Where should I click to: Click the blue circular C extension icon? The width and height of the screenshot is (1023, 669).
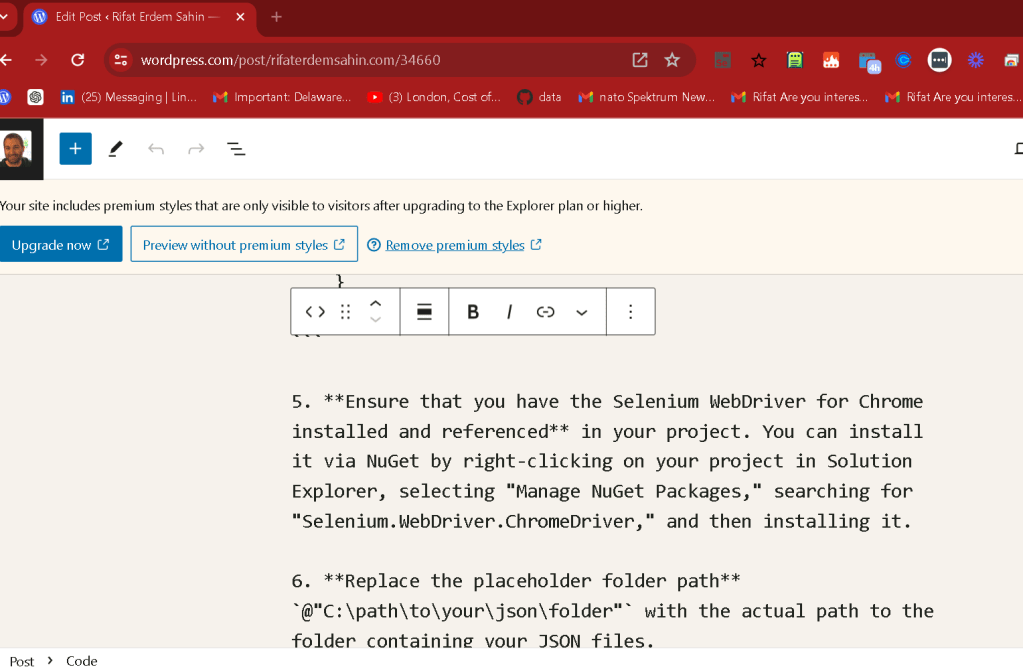coord(904,61)
